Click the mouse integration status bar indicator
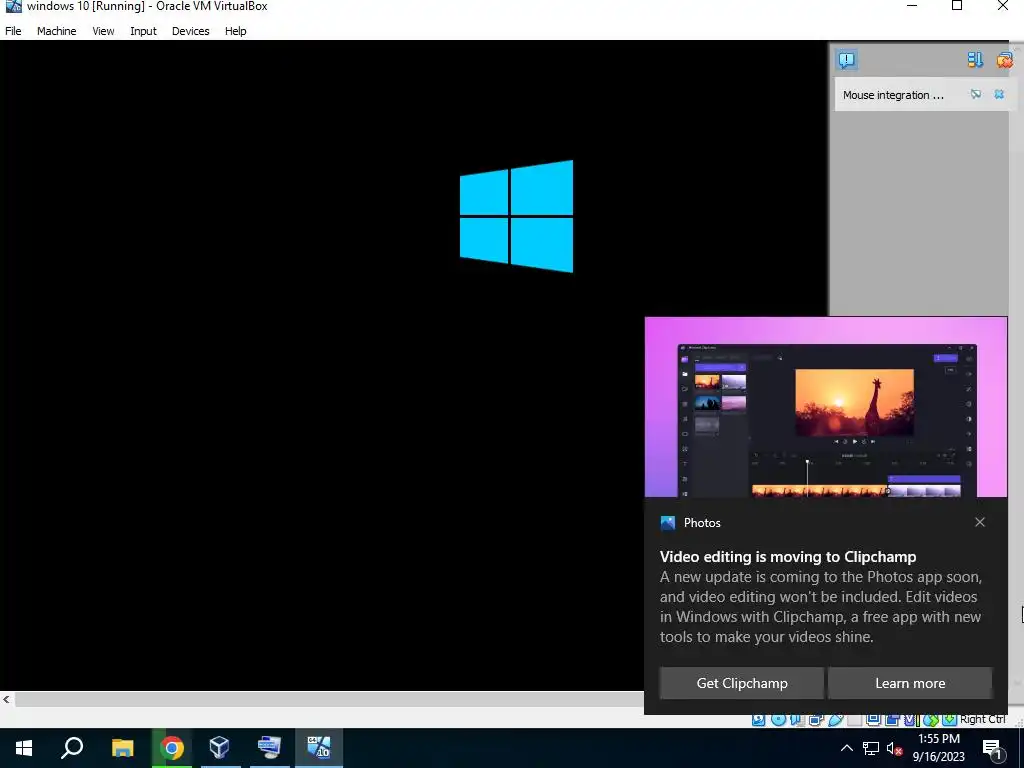The height and width of the screenshot is (768, 1024). (x=931, y=720)
